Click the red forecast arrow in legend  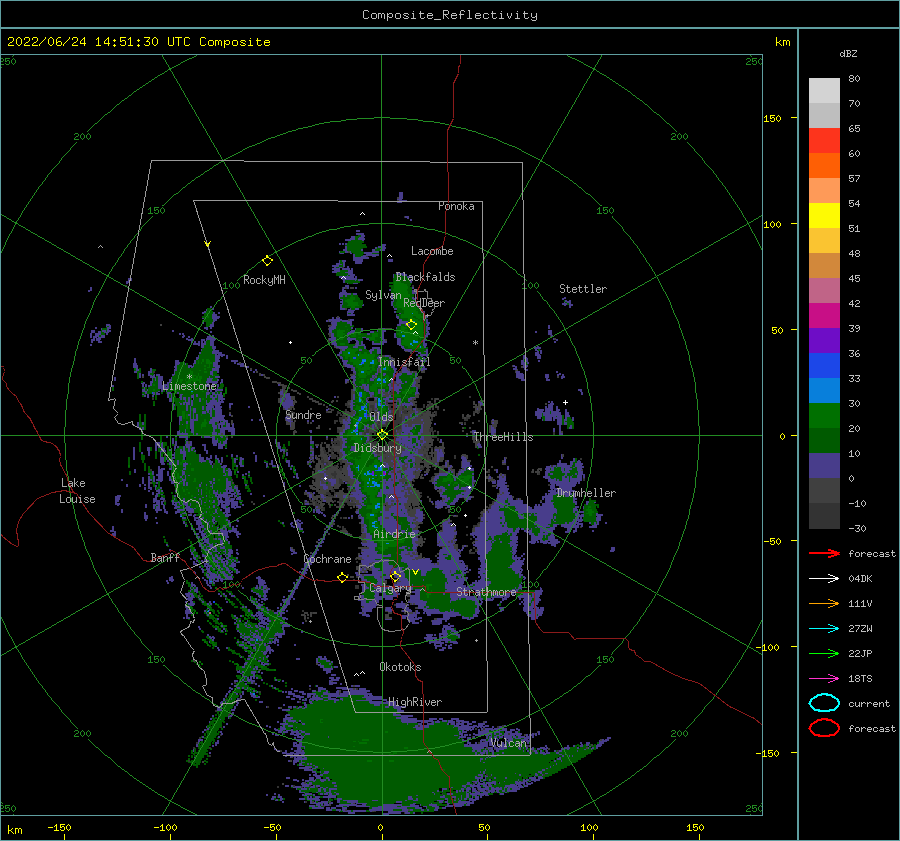click(x=824, y=553)
